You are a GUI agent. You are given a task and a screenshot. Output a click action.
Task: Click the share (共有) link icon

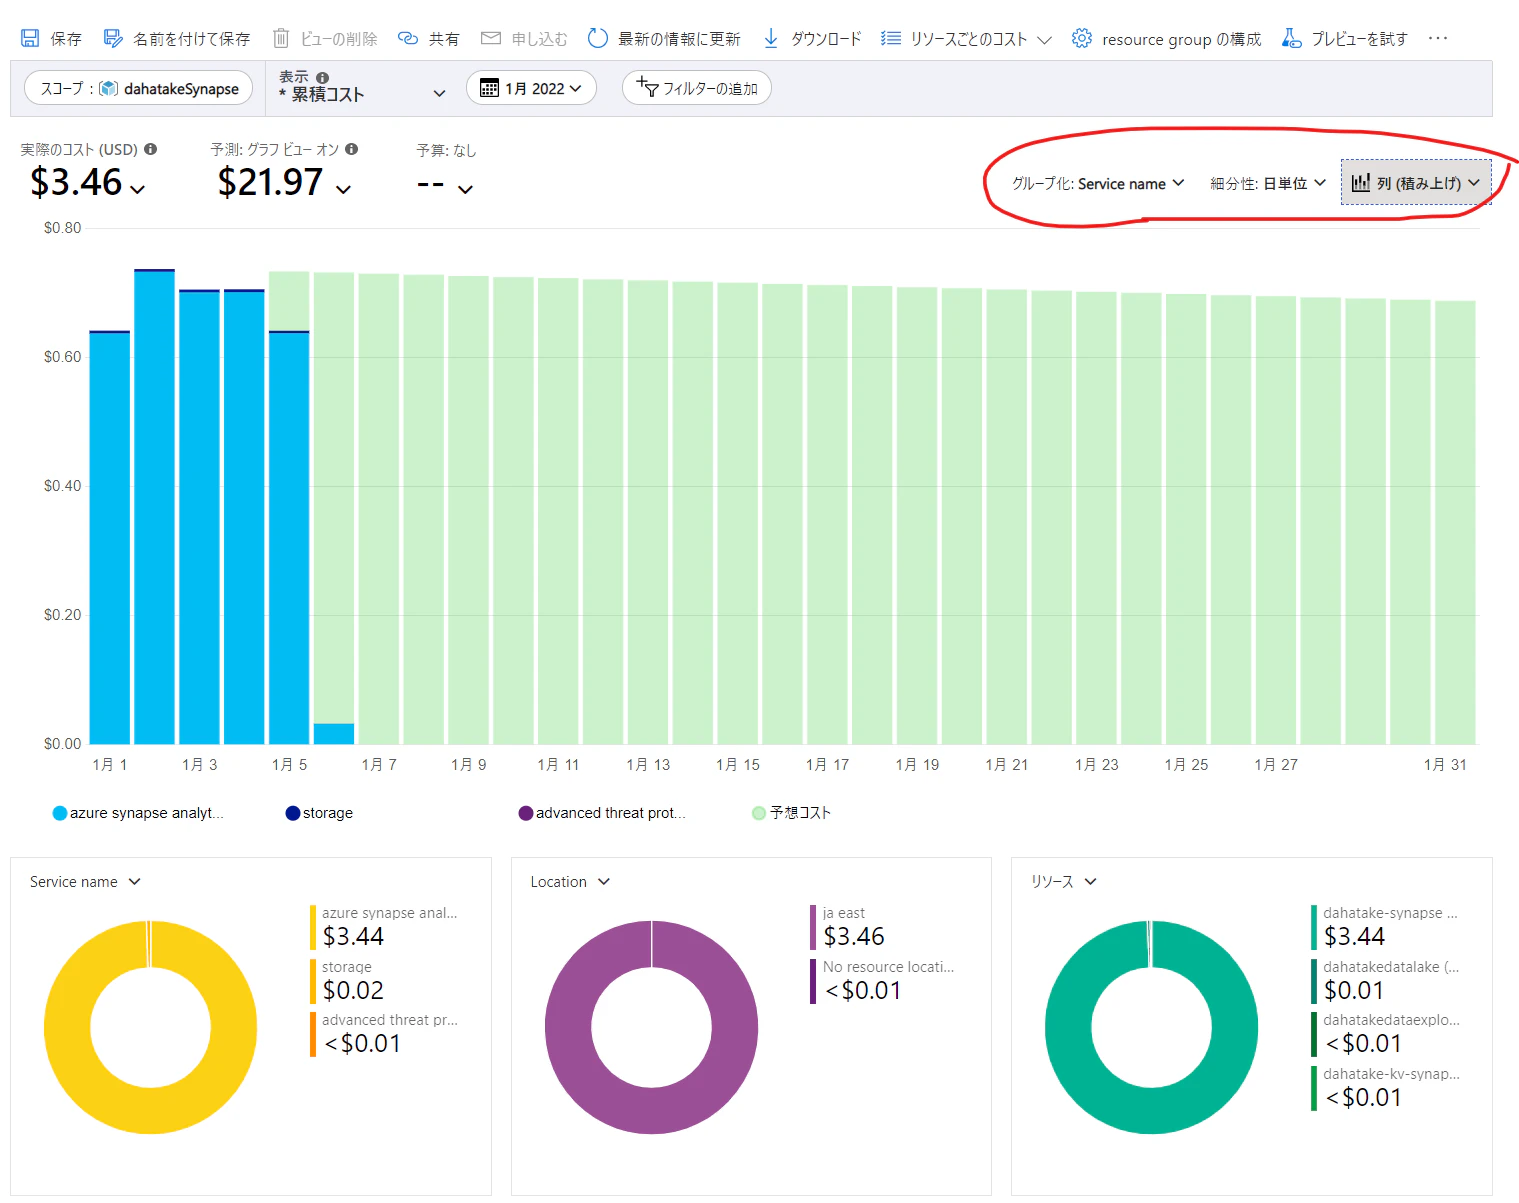(x=407, y=38)
